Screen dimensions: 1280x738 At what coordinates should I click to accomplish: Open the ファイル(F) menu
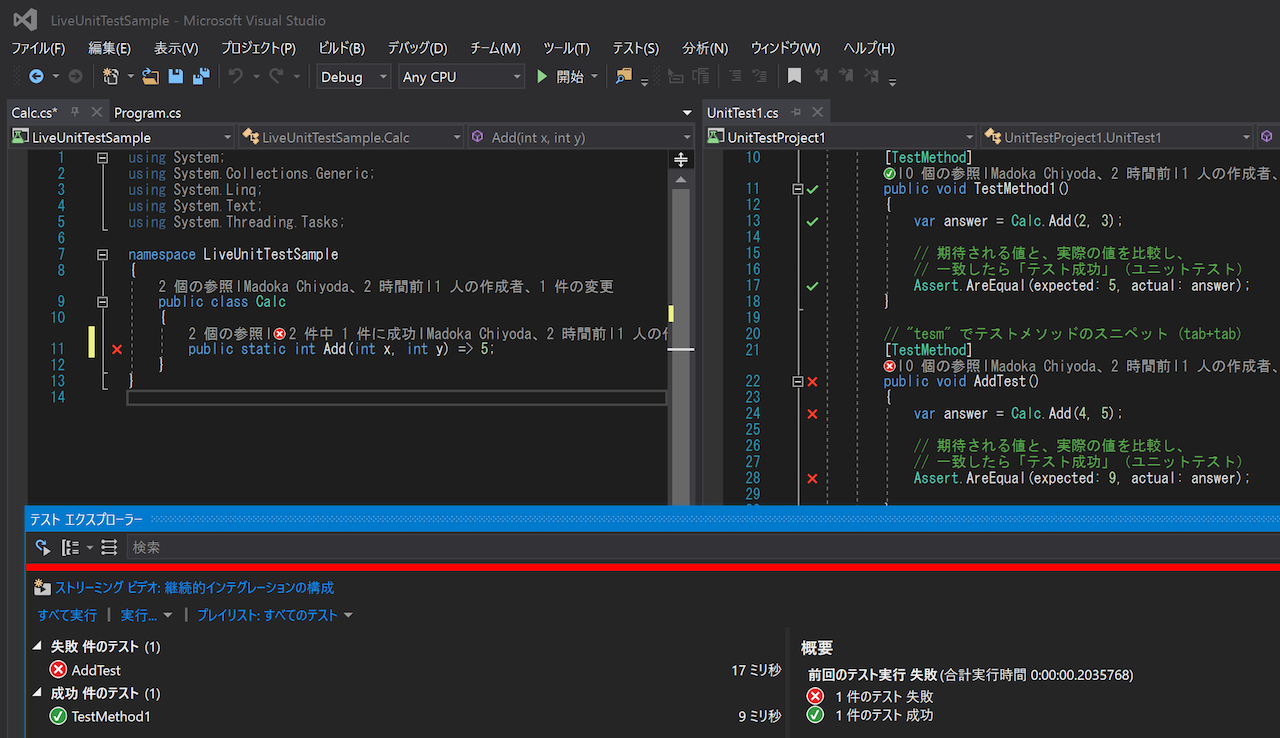pyautogui.click(x=38, y=48)
